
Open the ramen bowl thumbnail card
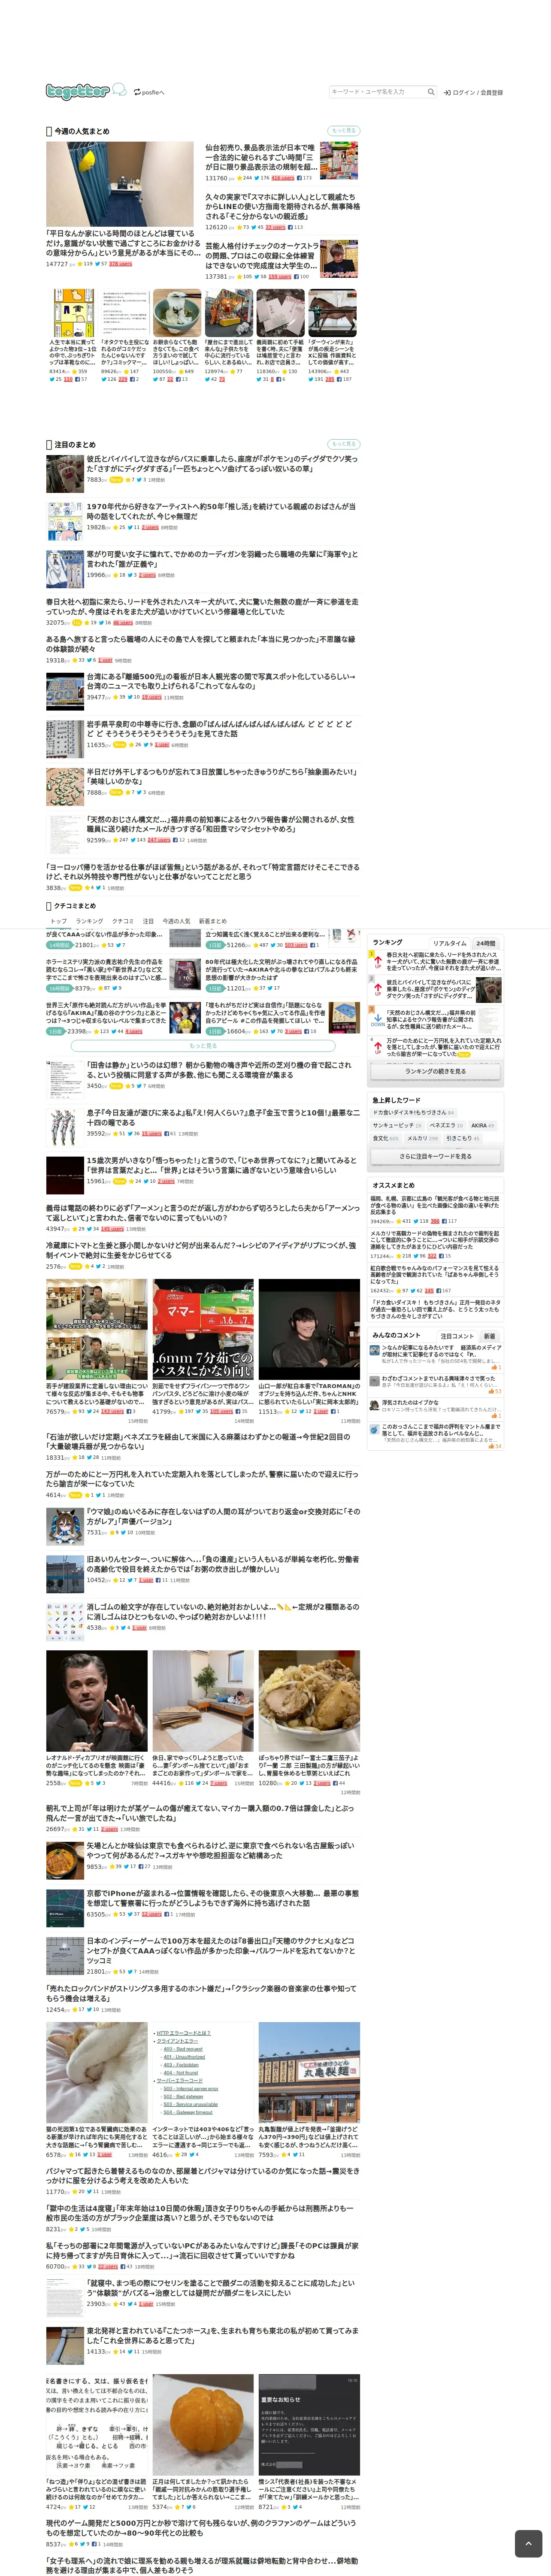pyautogui.click(x=309, y=1700)
